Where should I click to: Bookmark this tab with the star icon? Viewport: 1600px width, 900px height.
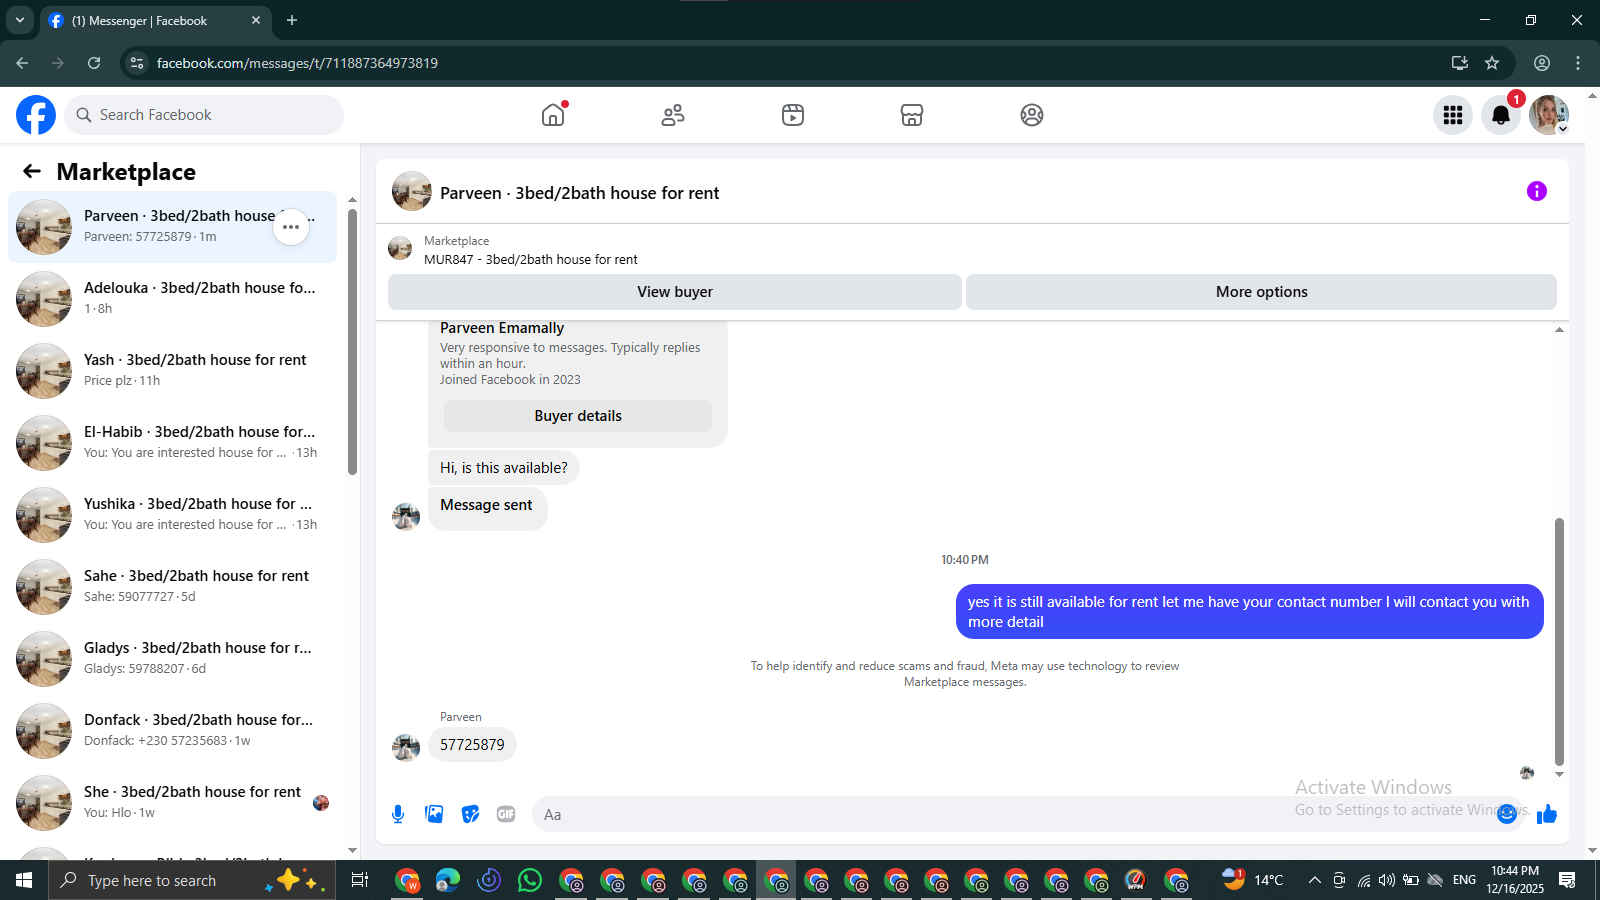pos(1492,63)
